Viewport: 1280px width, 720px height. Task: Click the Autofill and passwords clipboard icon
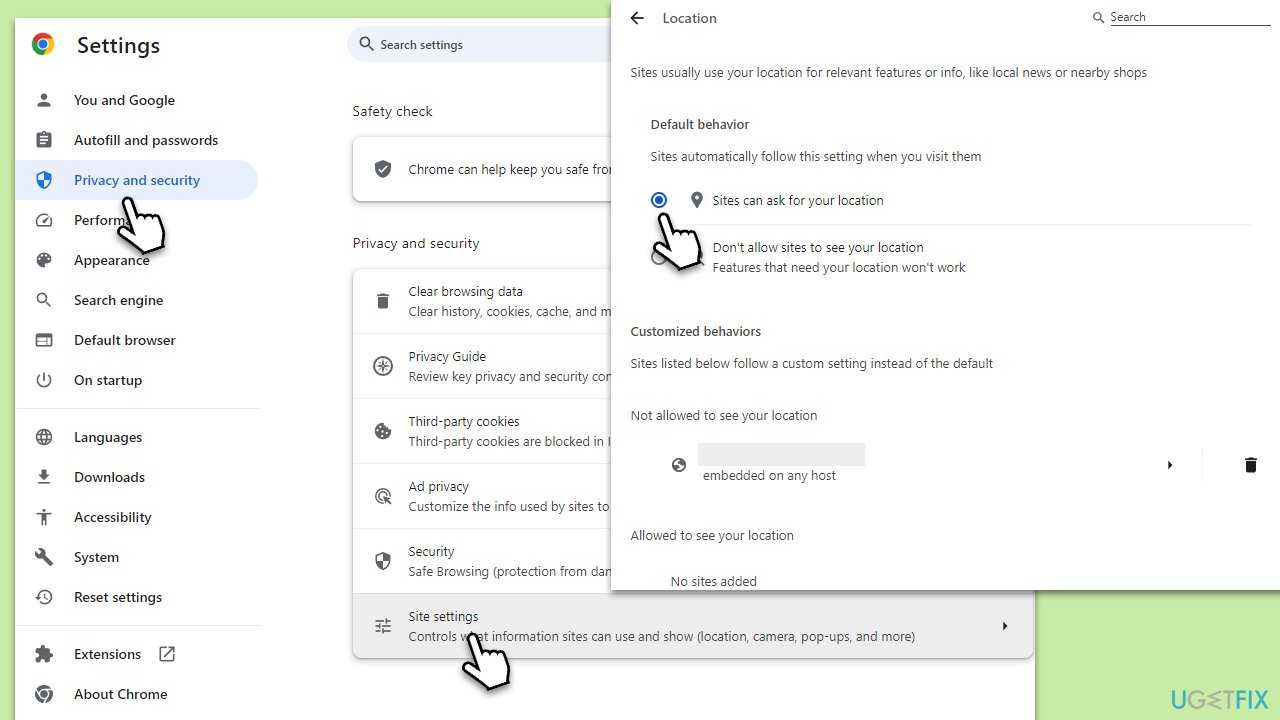(43, 140)
